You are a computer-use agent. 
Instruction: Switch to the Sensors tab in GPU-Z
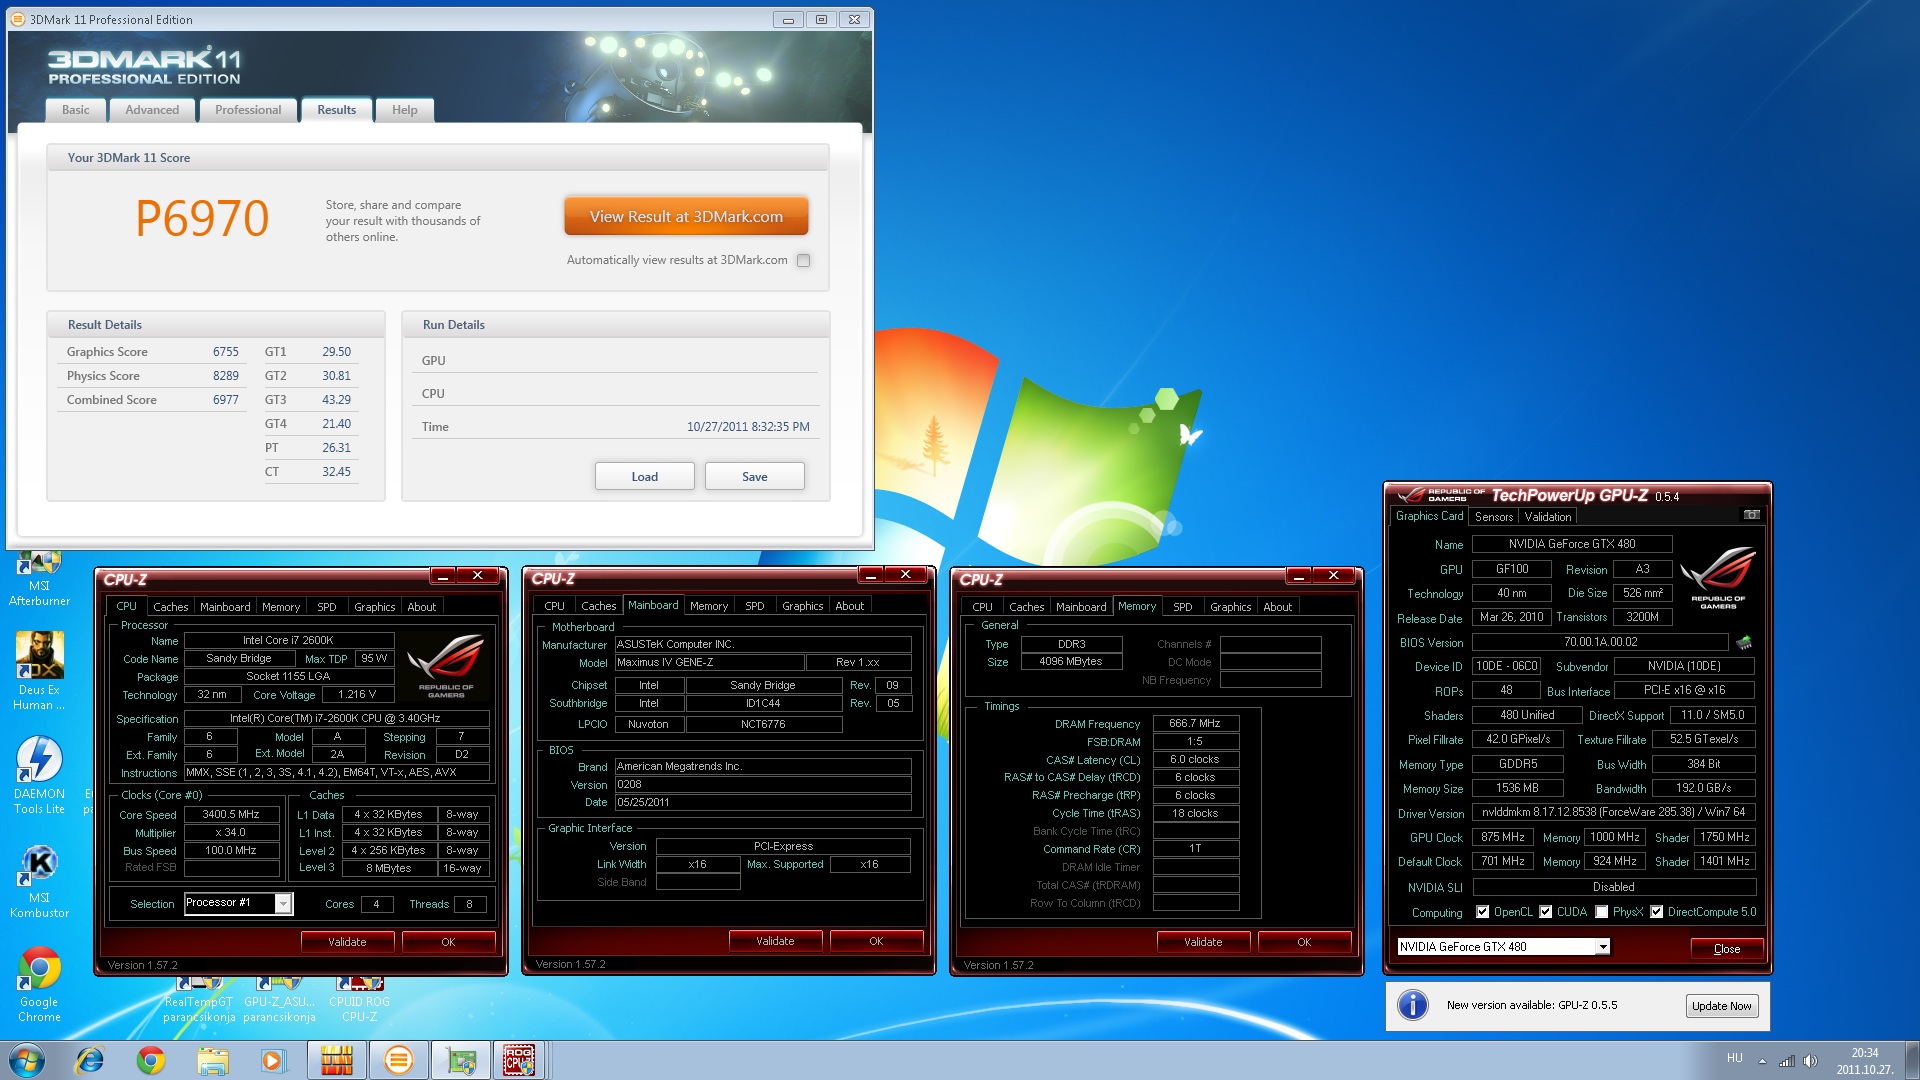click(x=1493, y=517)
